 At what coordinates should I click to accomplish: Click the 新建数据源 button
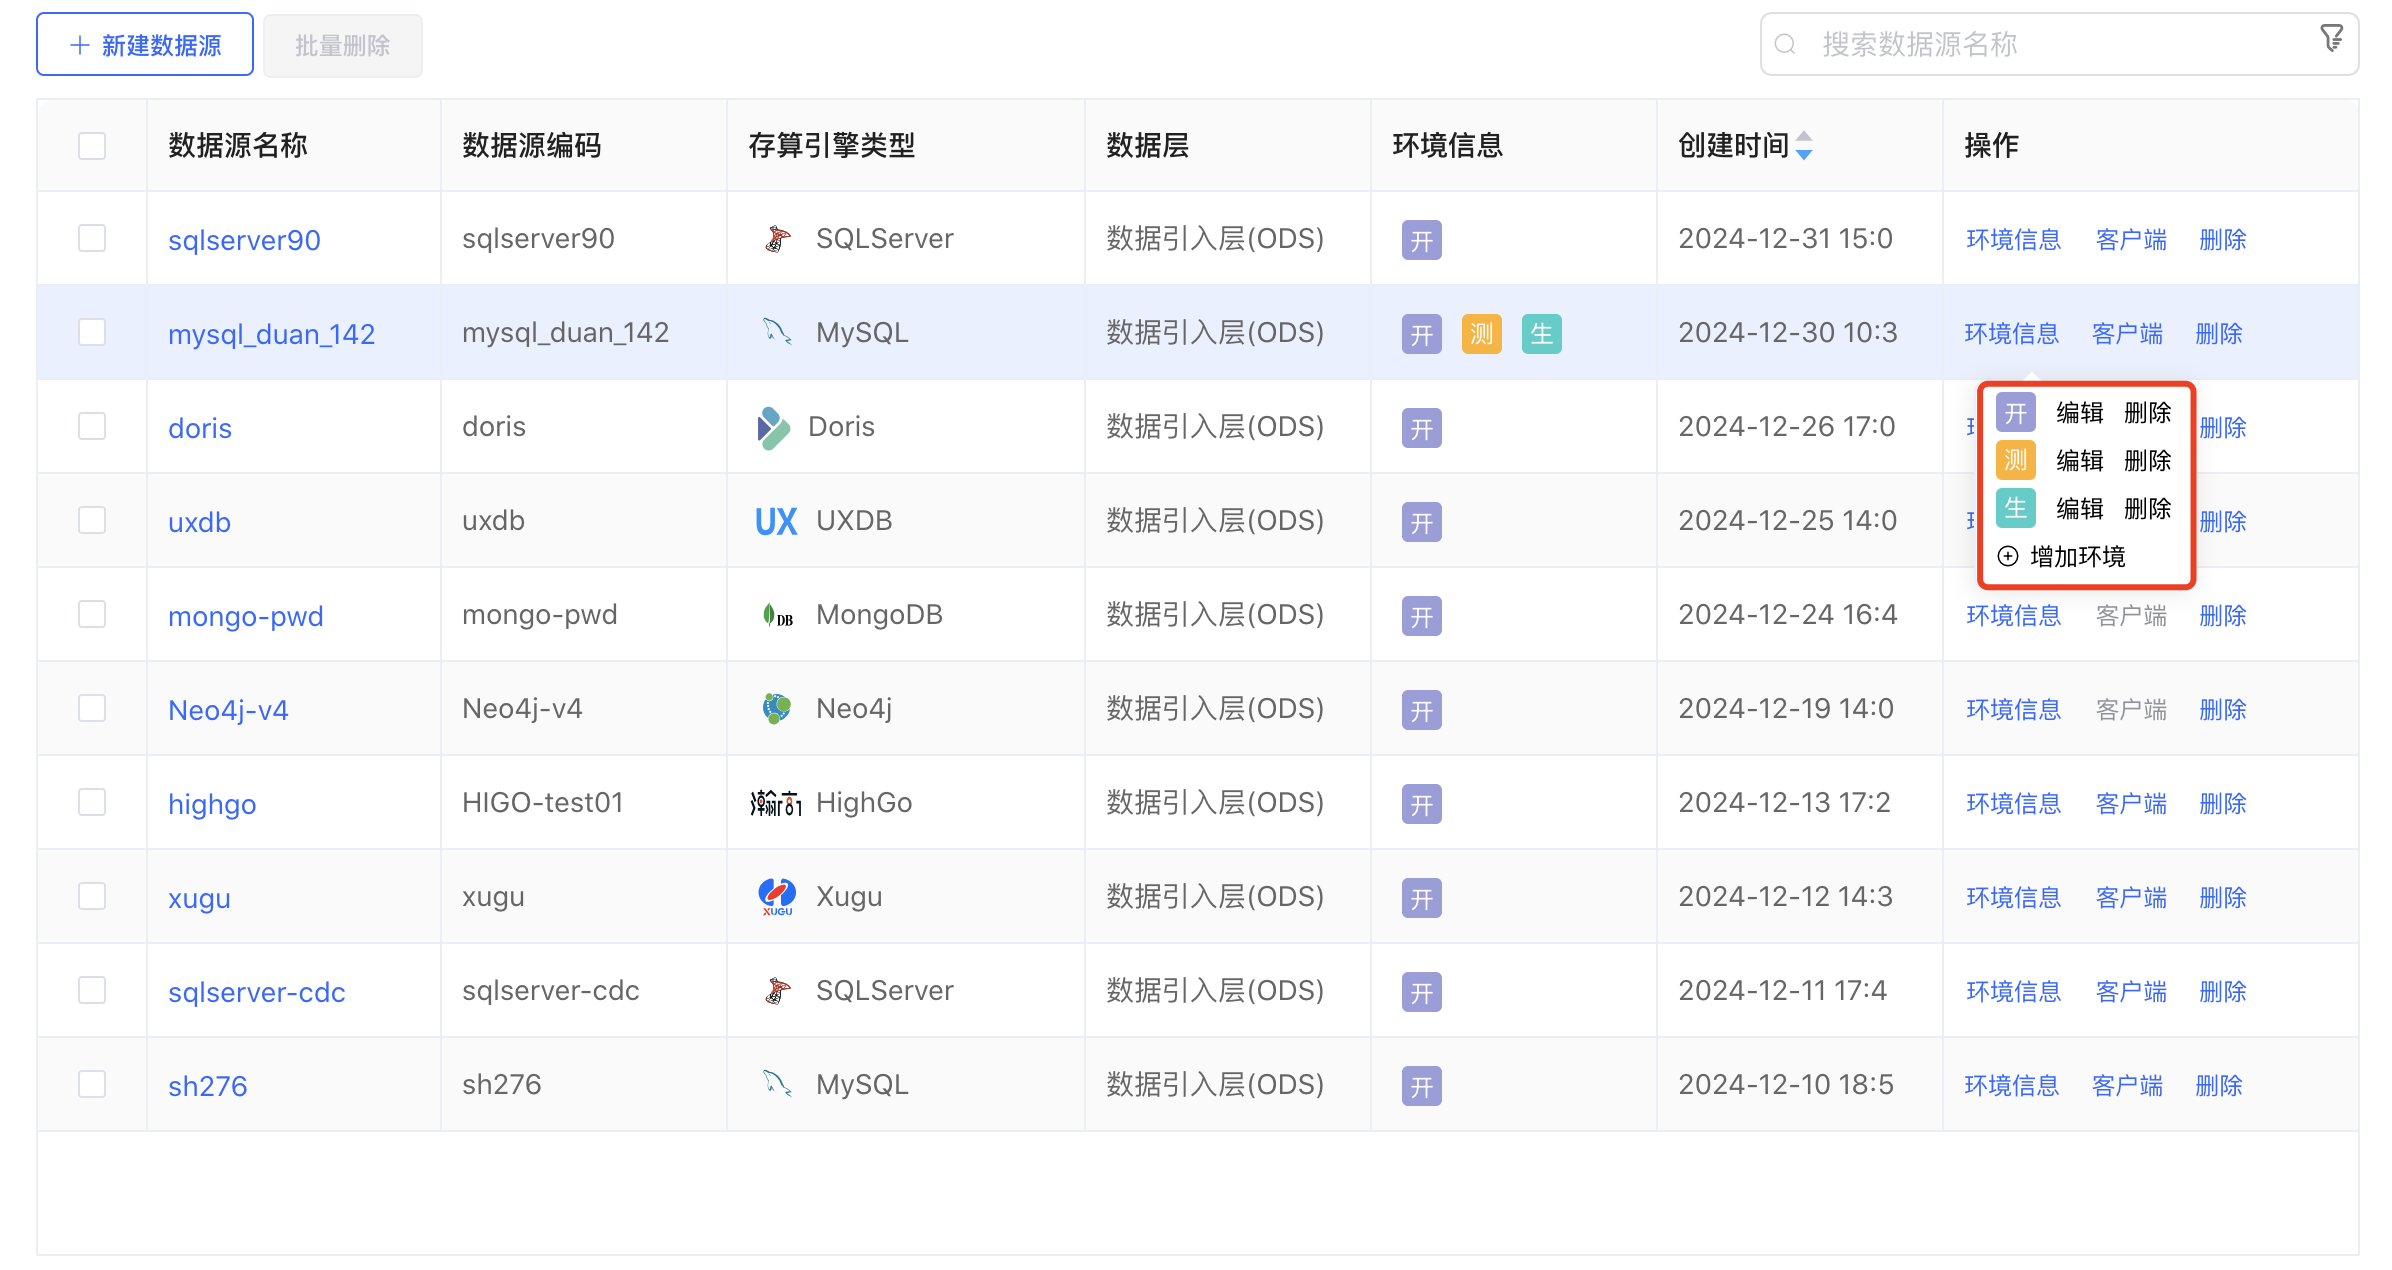pyautogui.click(x=144, y=43)
